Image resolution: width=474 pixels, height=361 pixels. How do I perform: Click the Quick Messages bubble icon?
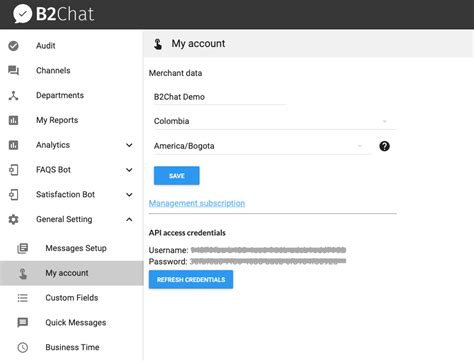coord(23,322)
